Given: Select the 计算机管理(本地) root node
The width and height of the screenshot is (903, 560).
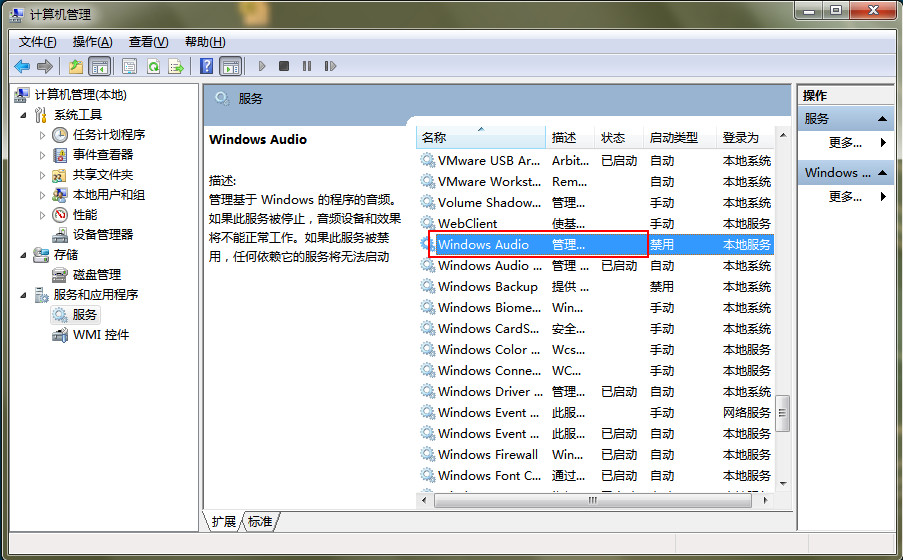Looking at the screenshot, I should (81, 94).
